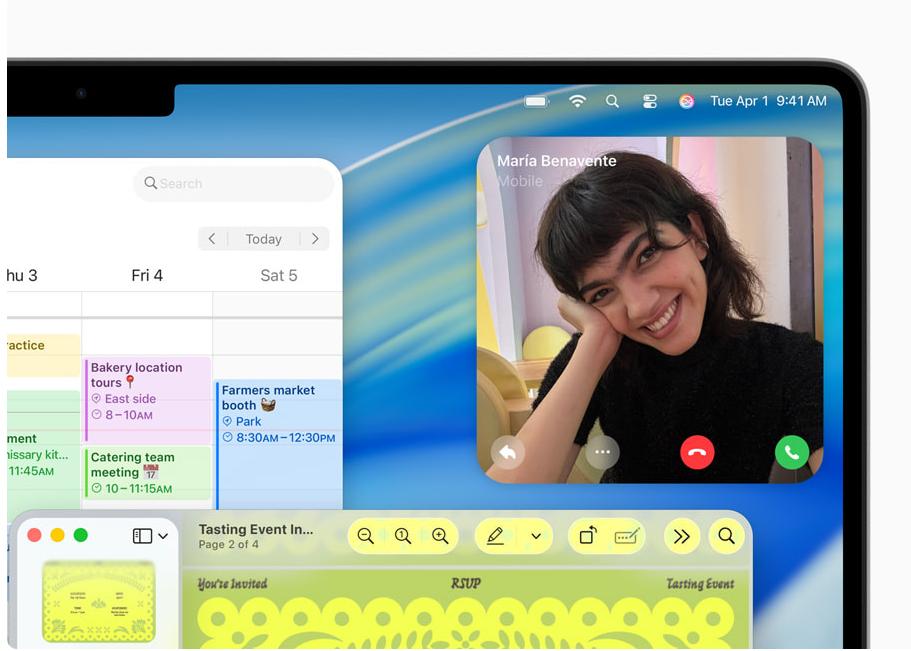Image resolution: width=911 pixels, height=651 pixels.
Task: Show more toolbar items in Preview
Action: [682, 536]
